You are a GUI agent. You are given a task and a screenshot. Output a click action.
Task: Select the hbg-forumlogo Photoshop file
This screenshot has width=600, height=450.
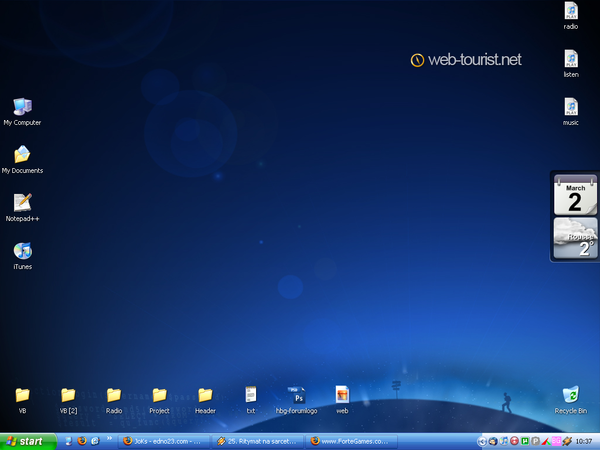click(x=297, y=400)
